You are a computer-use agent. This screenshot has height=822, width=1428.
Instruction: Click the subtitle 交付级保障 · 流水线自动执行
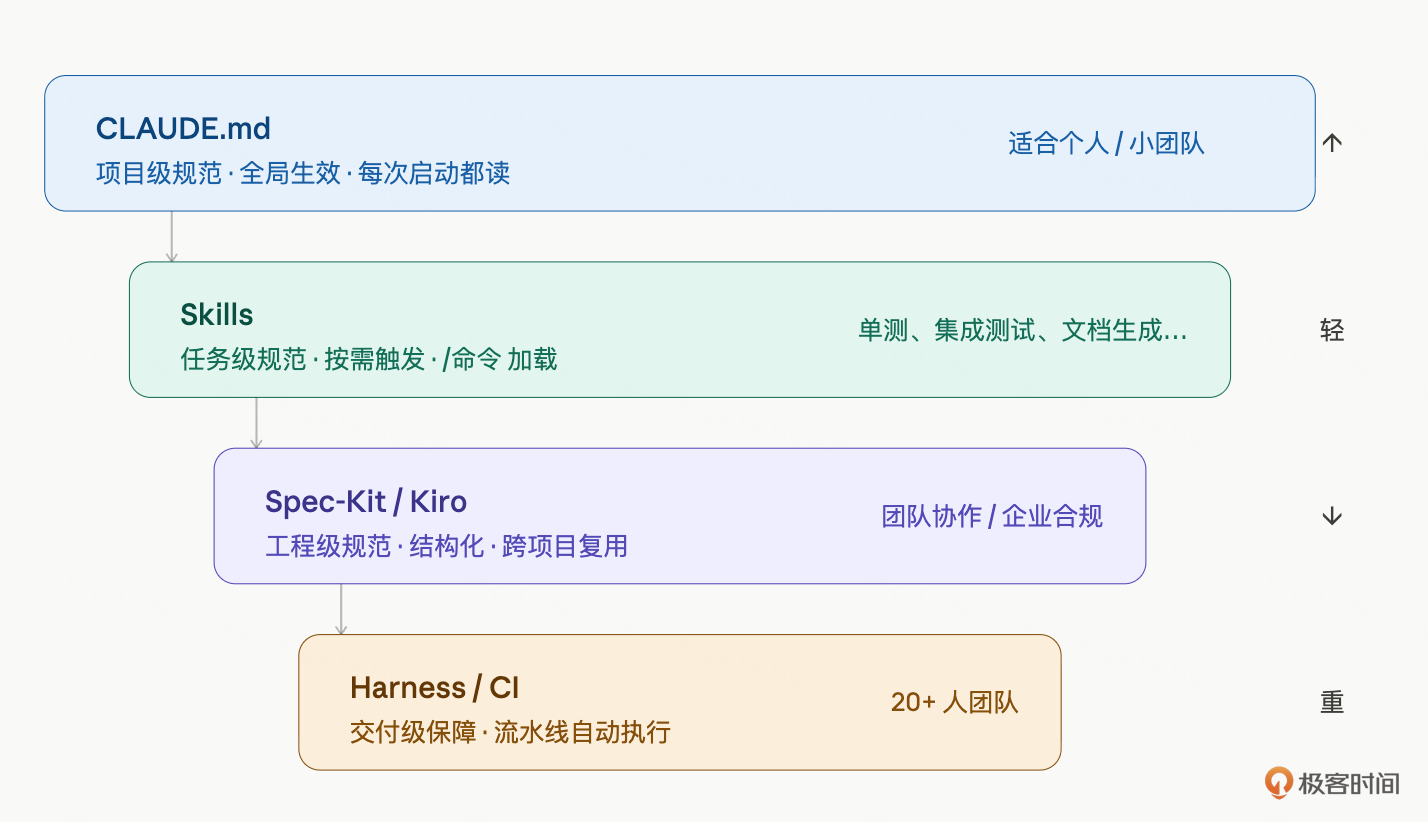tap(510, 732)
